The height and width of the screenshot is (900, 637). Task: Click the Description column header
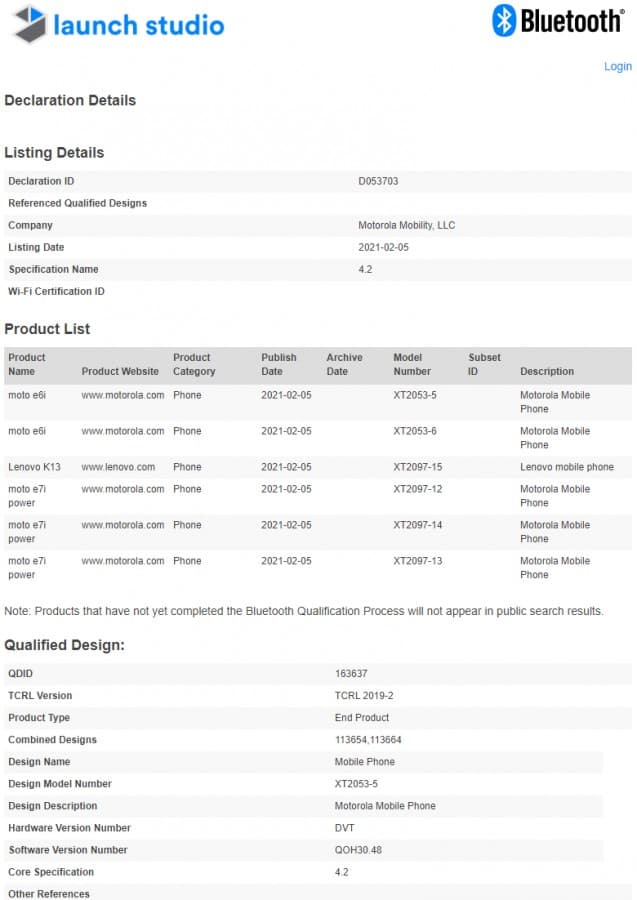[547, 371]
